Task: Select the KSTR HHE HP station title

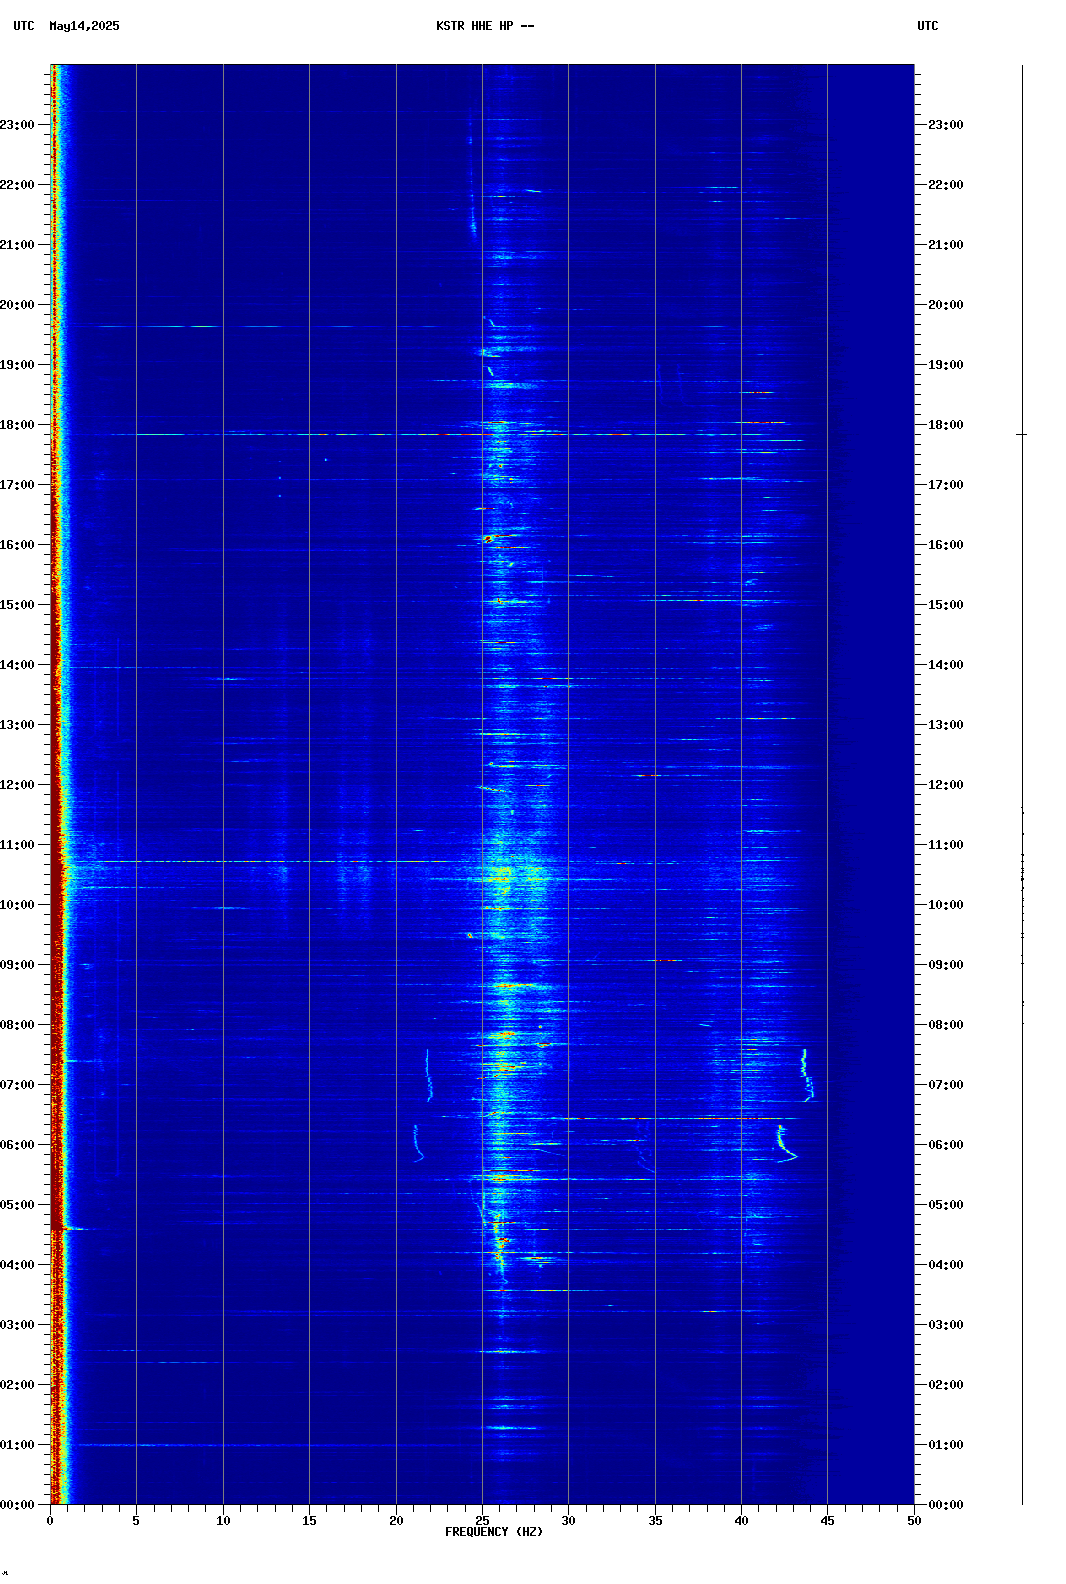Action: 485,26
